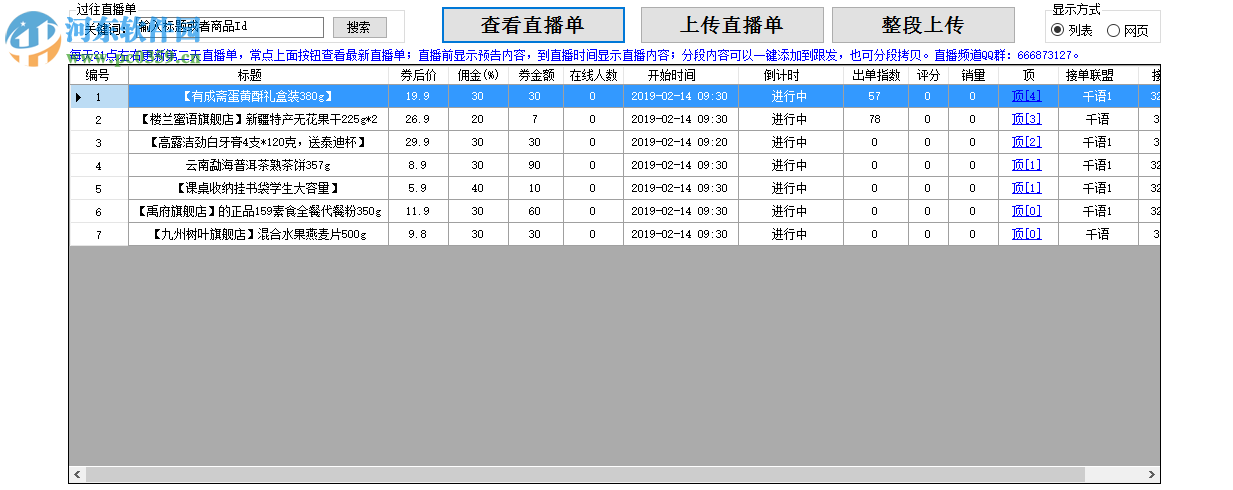The image size is (1233, 490).
Task: Click the 顶[3] link in row 2
Action: click(x=1026, y=119)
